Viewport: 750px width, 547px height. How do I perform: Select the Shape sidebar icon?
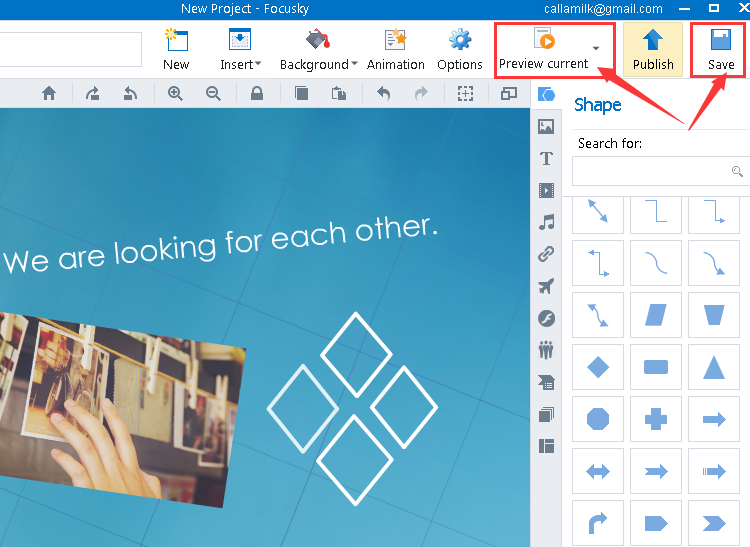click(546, 94)
